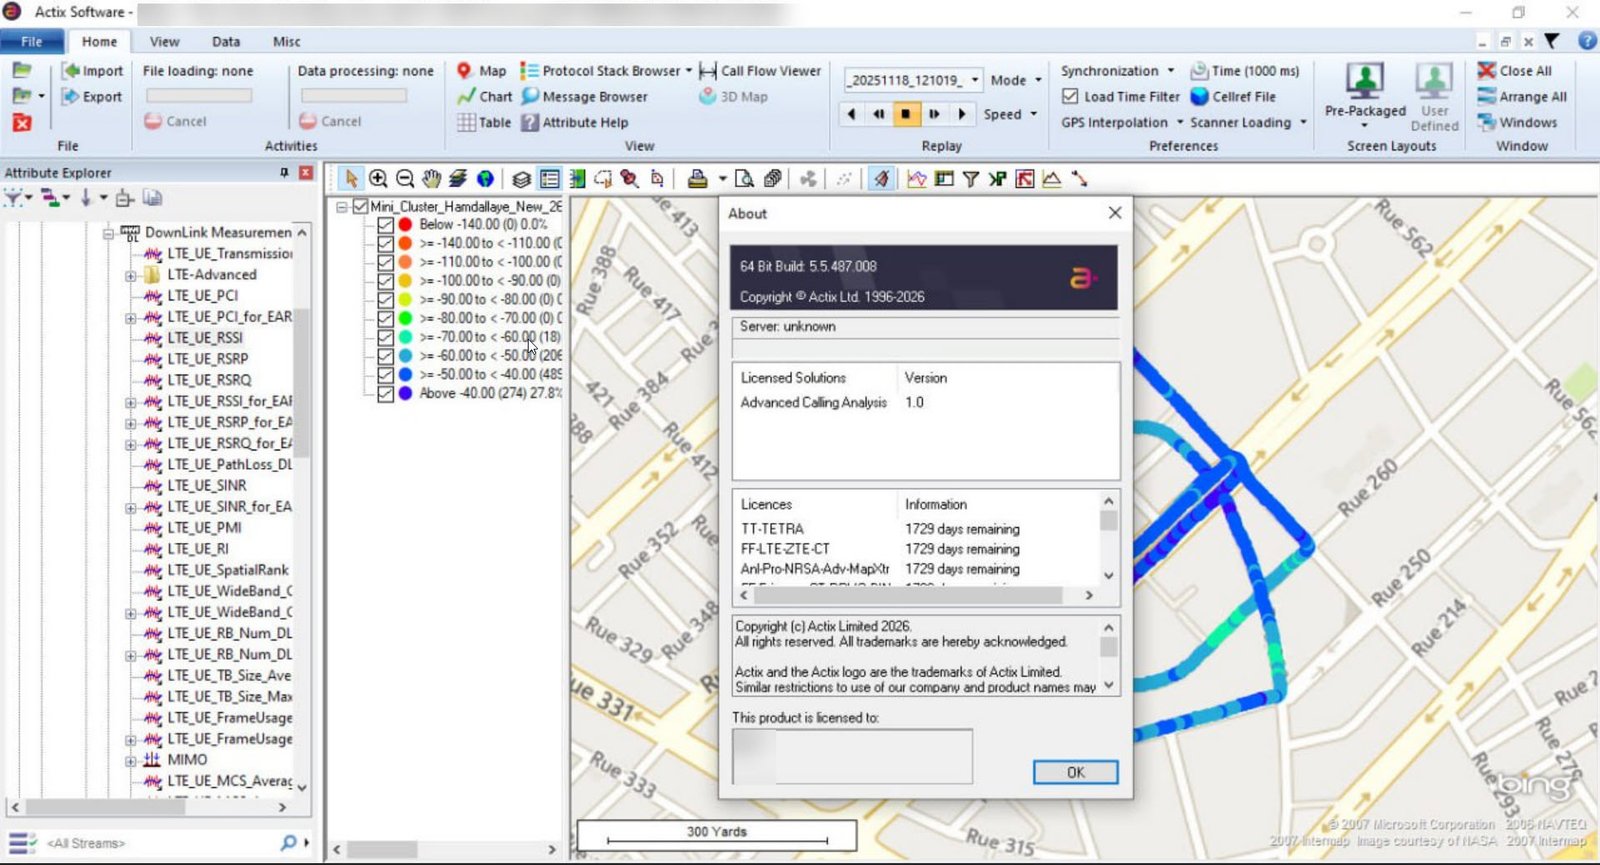Viewport: 1600px width, 865px height.
Task: Switch to the Data ribbon tab
Action: pos(226,41)
